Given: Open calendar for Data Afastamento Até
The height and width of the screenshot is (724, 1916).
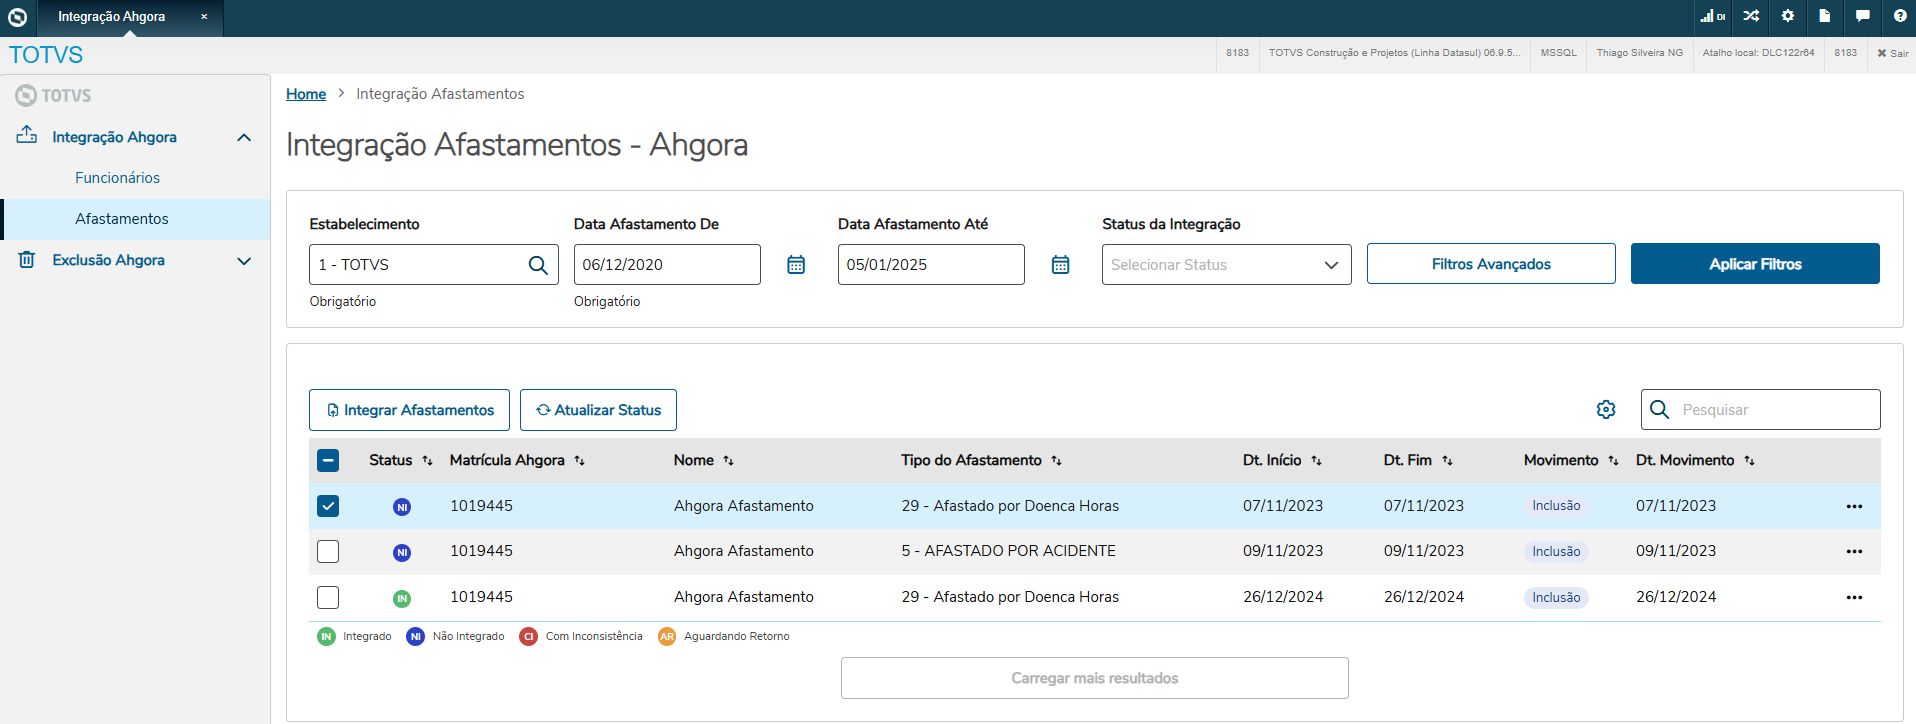Looking at the screenshot, I should pos(1060,265).
